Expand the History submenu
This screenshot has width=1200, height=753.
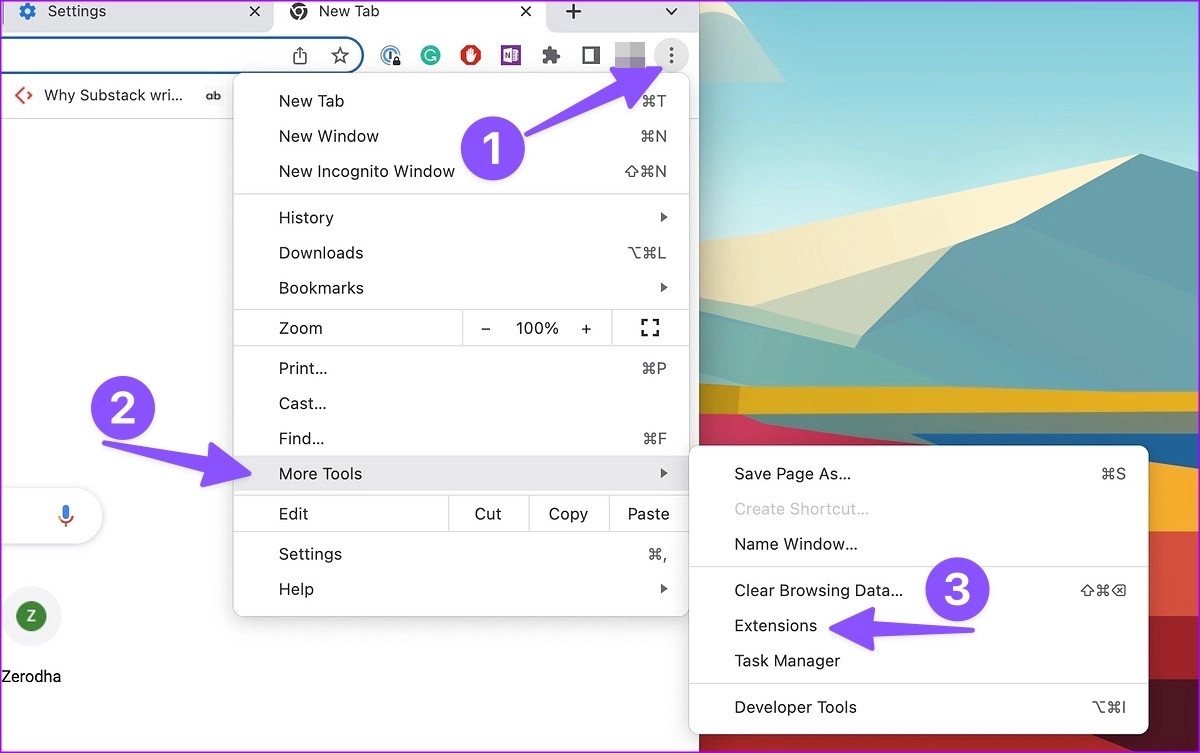461,218
